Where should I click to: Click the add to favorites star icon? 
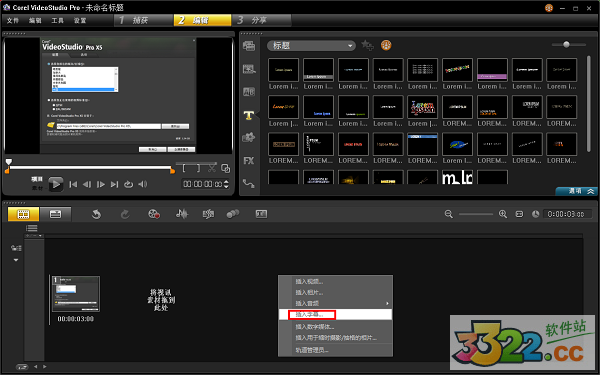pos(367,46)
